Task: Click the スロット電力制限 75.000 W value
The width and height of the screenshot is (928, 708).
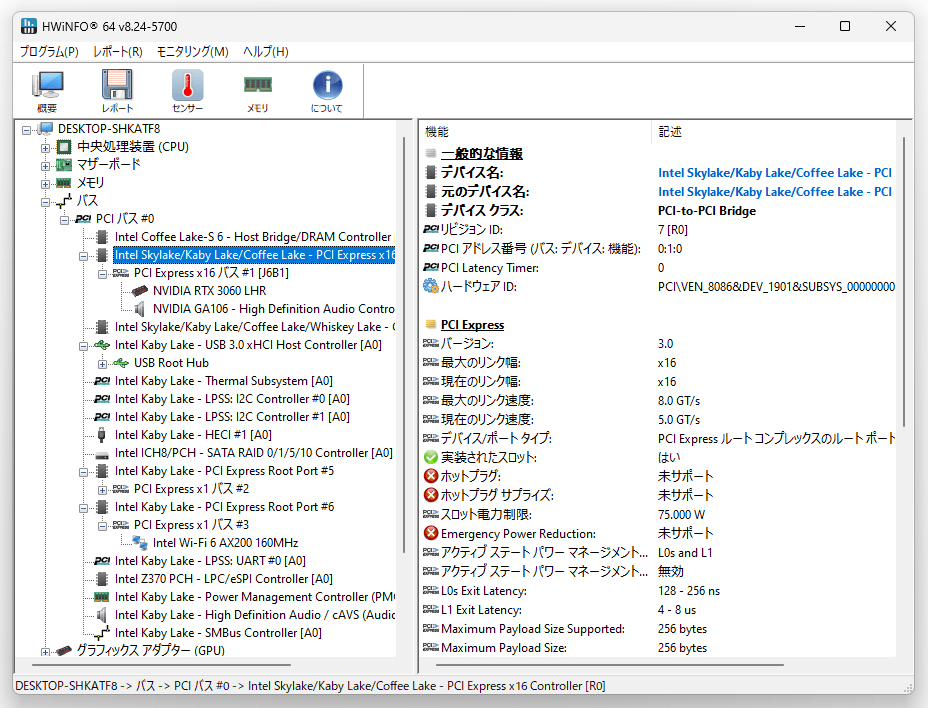Action: coord(681,514)
